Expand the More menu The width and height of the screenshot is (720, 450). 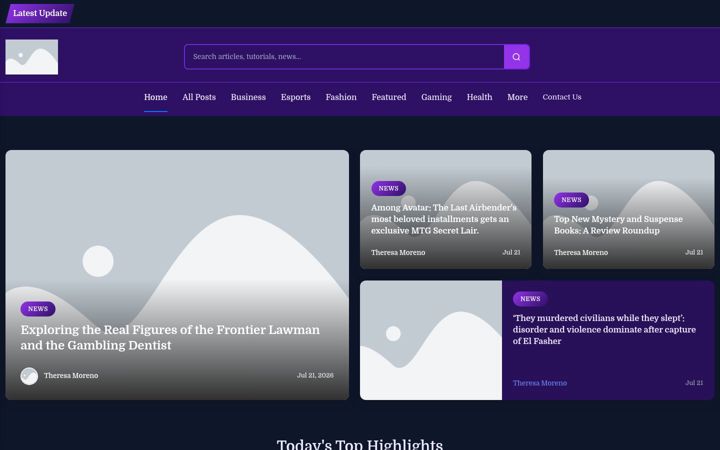point(518,97)
